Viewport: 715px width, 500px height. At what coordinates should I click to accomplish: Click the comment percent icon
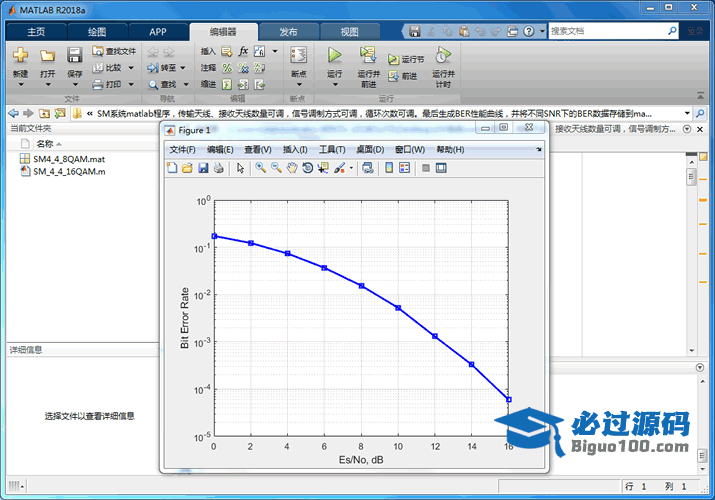[x=227, y=68]
